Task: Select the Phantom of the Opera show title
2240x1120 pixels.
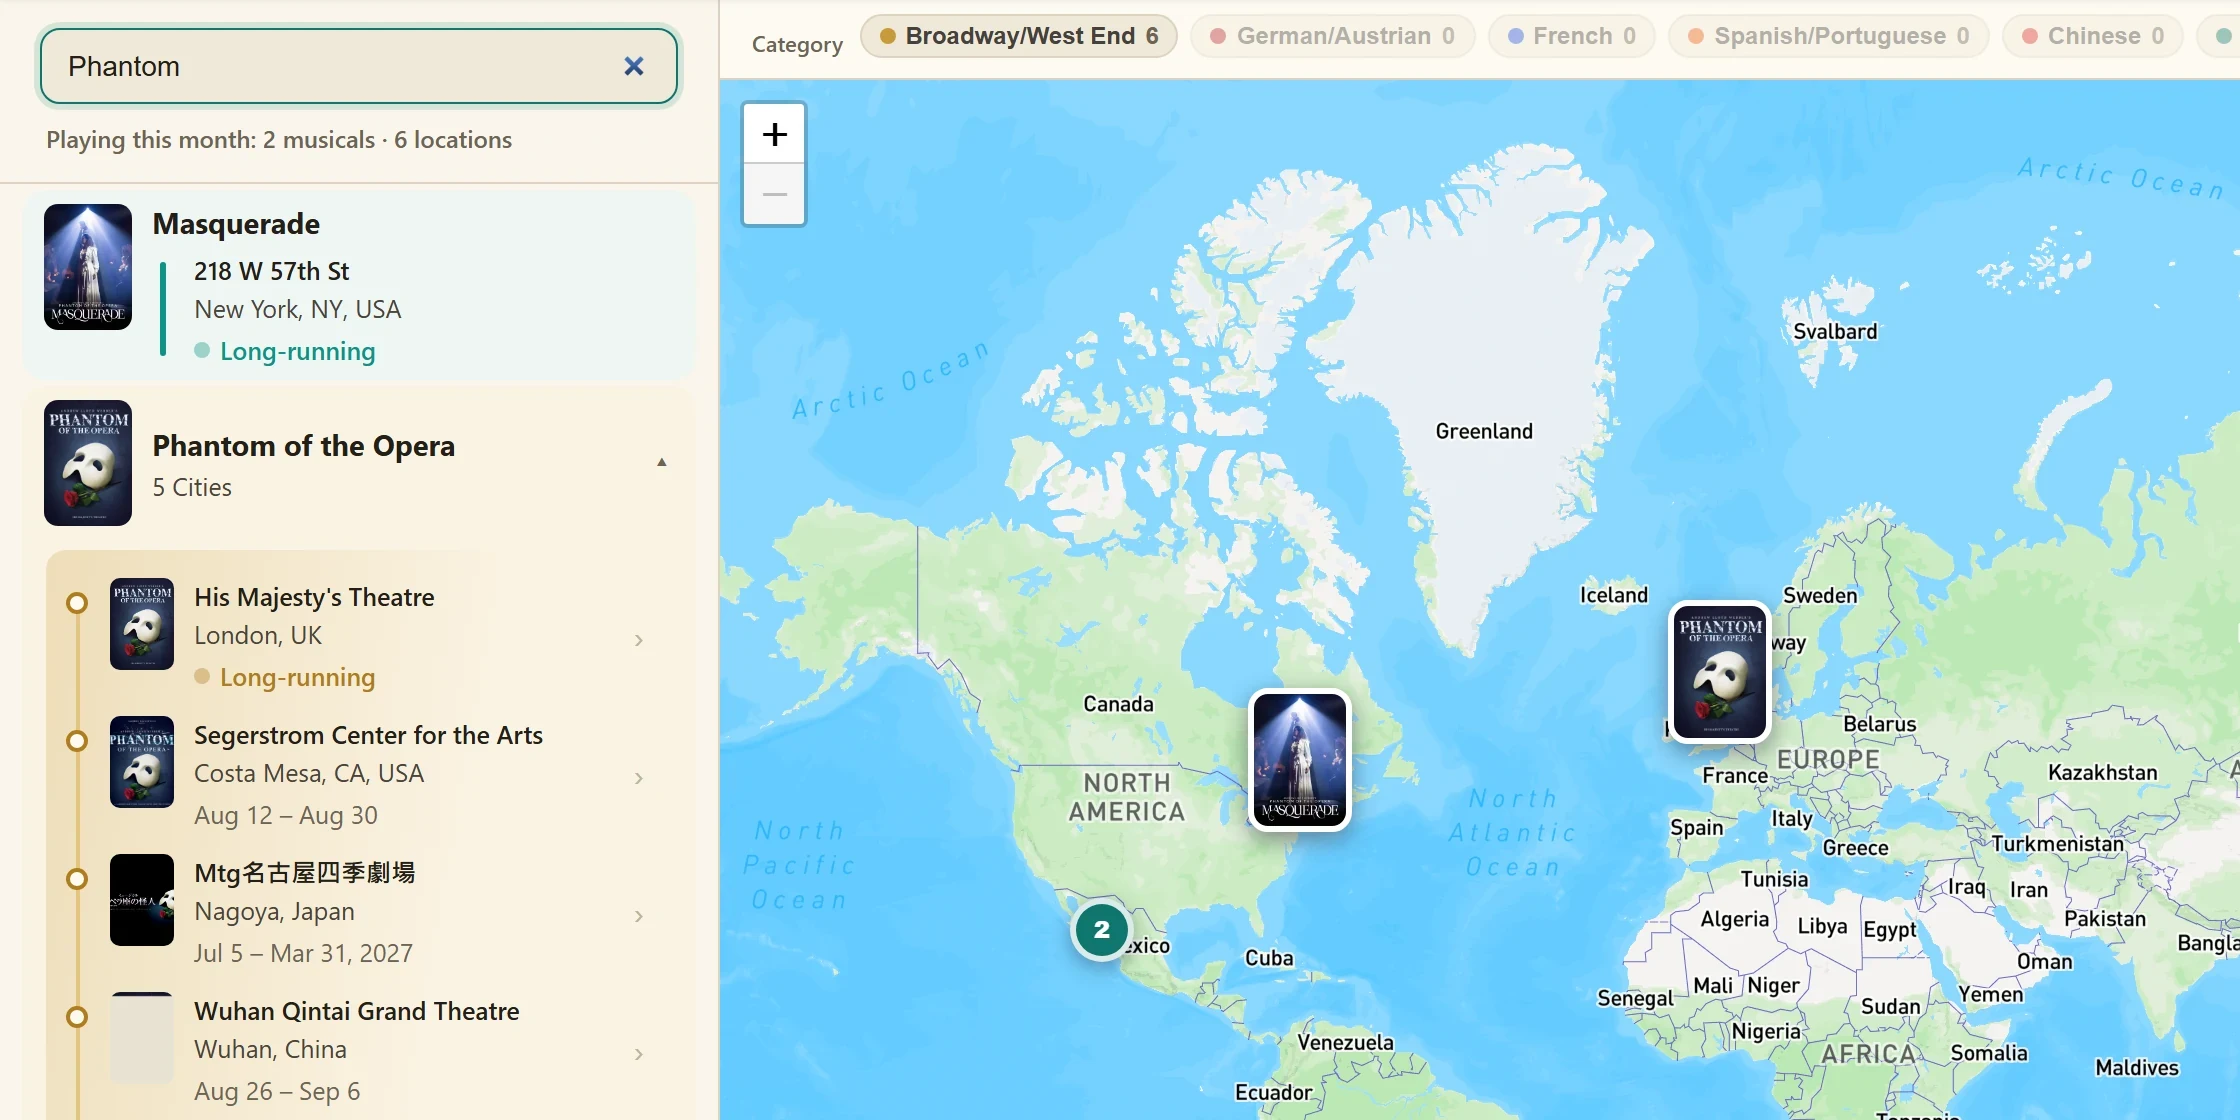Action: pos(303,446)
